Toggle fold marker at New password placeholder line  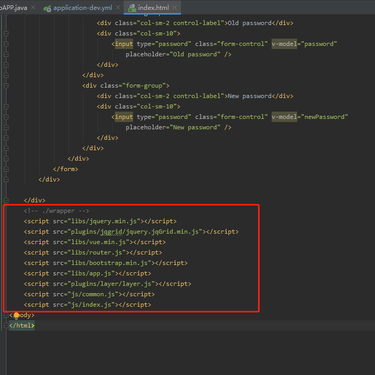(x=6, y=127)
